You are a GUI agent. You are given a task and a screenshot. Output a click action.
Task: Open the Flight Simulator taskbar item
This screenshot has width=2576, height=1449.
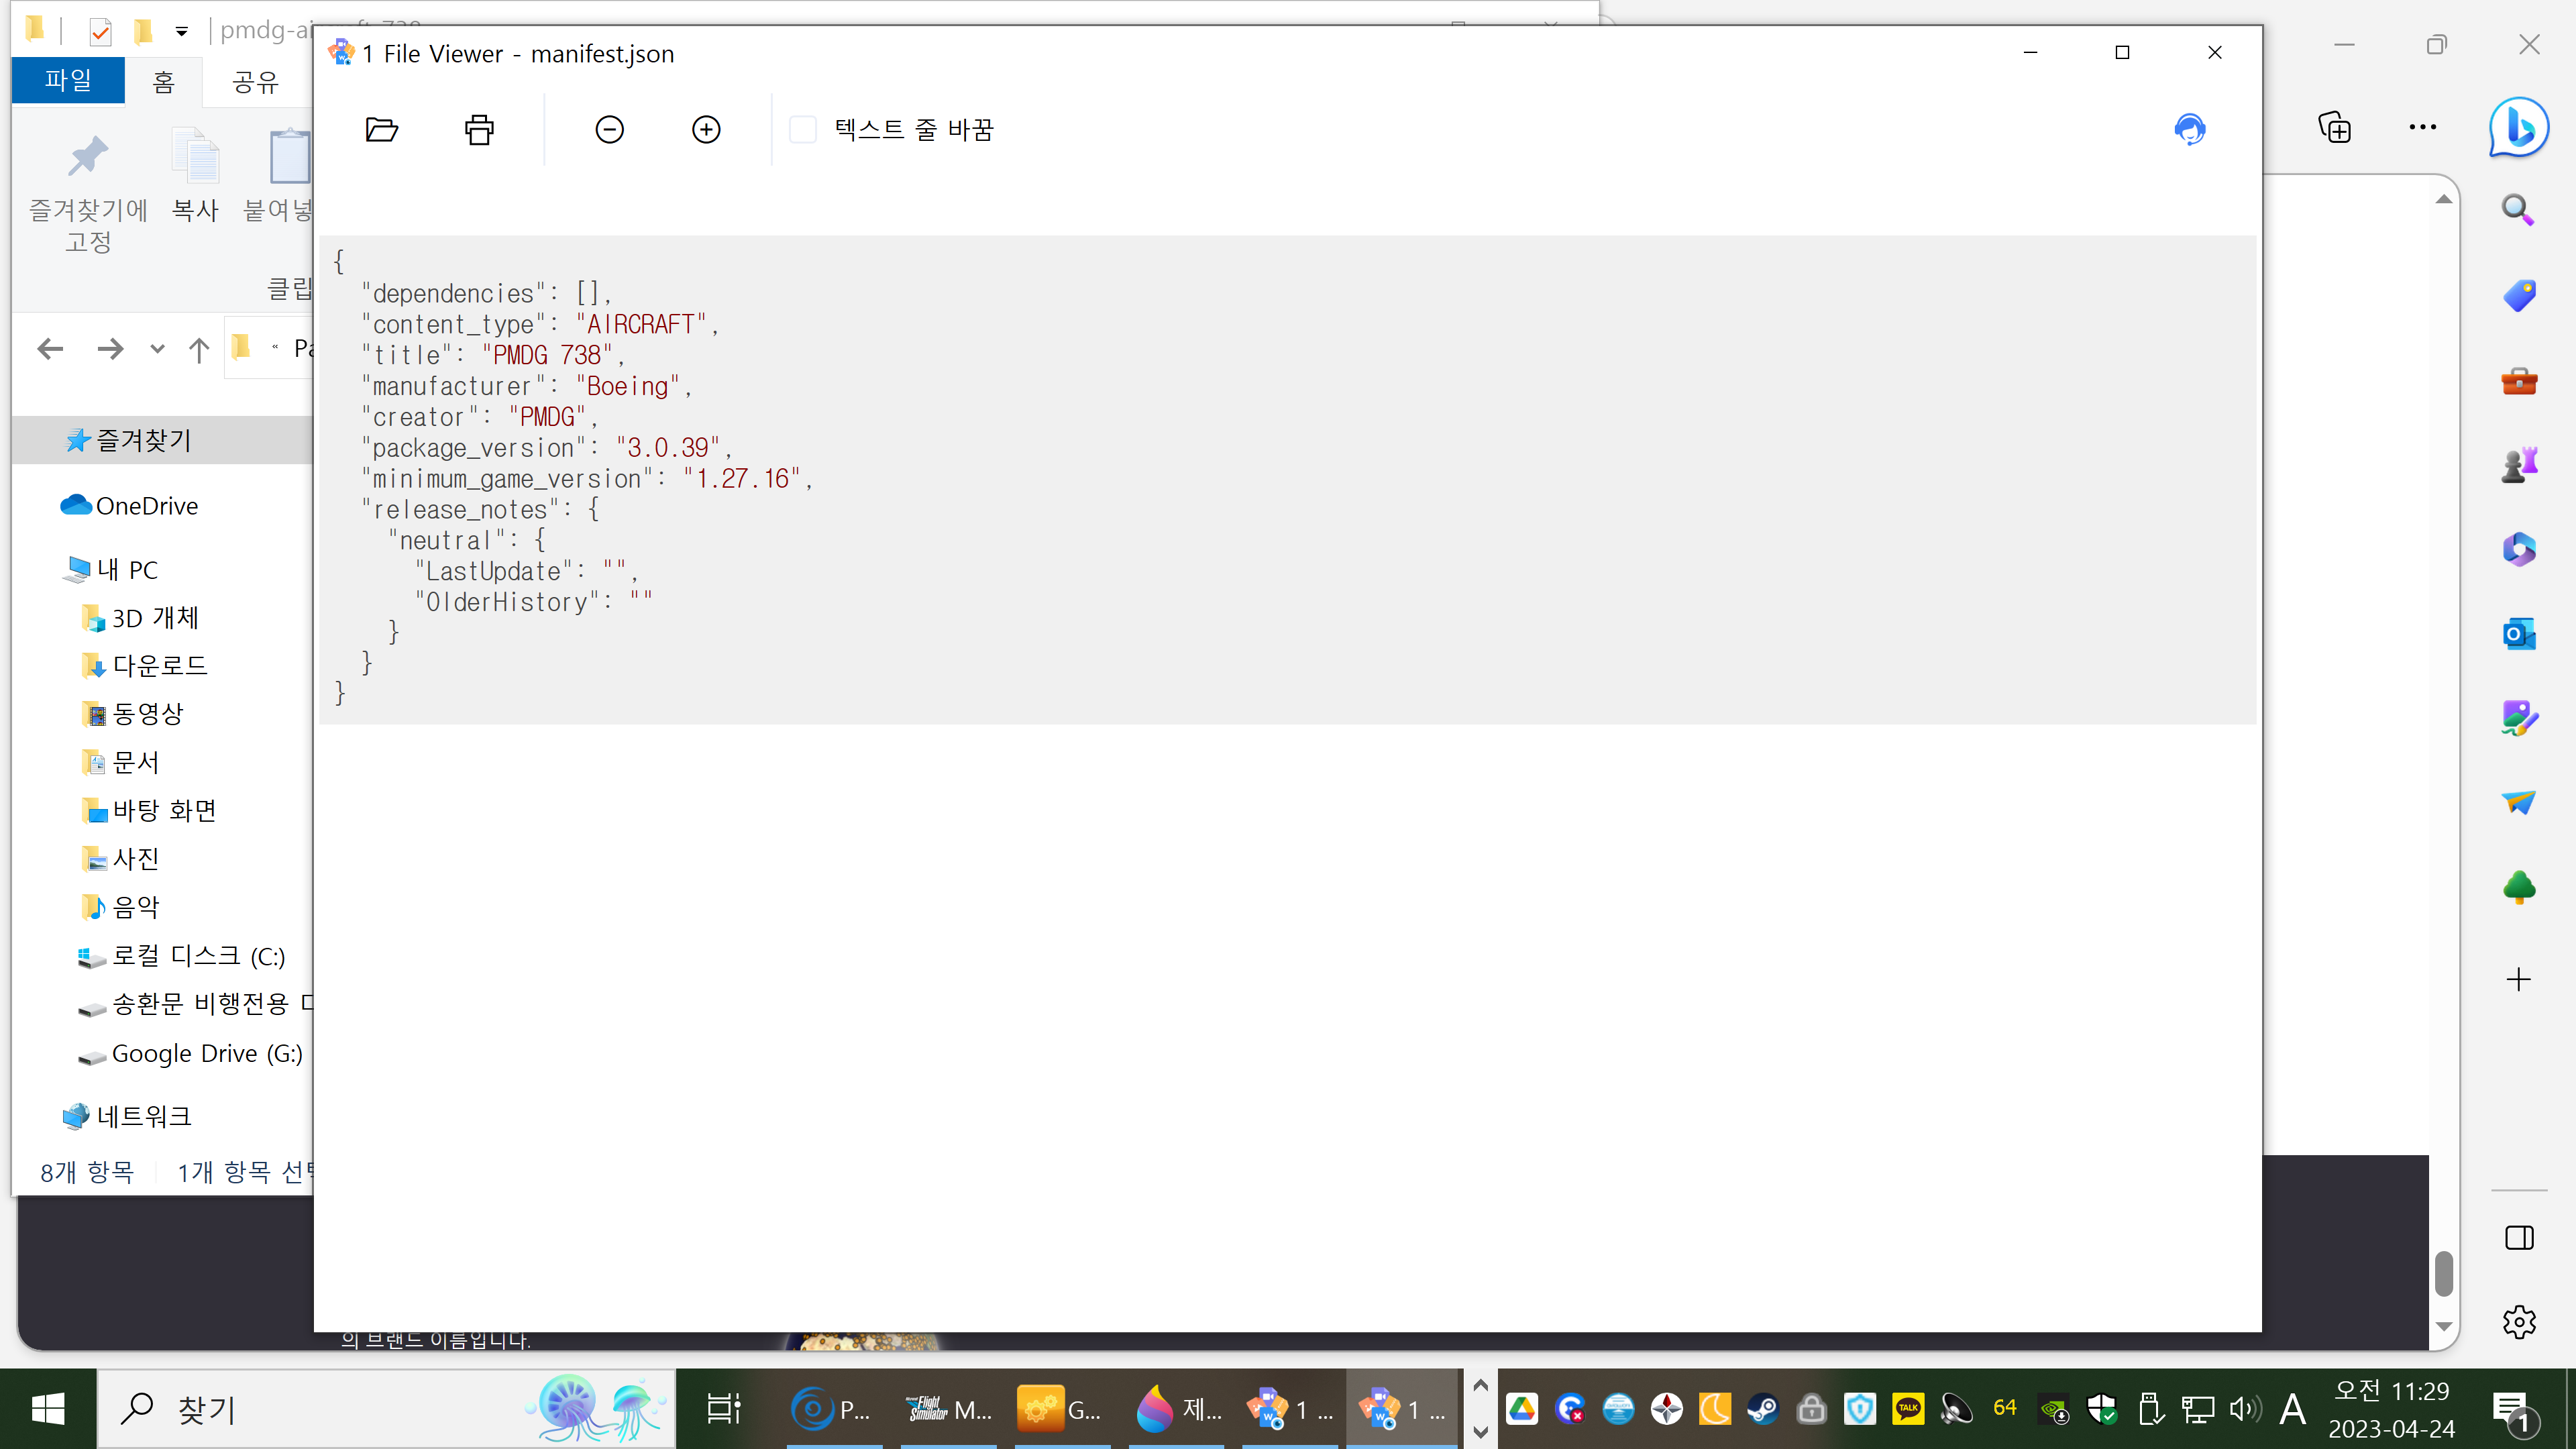pos(948,1409)
